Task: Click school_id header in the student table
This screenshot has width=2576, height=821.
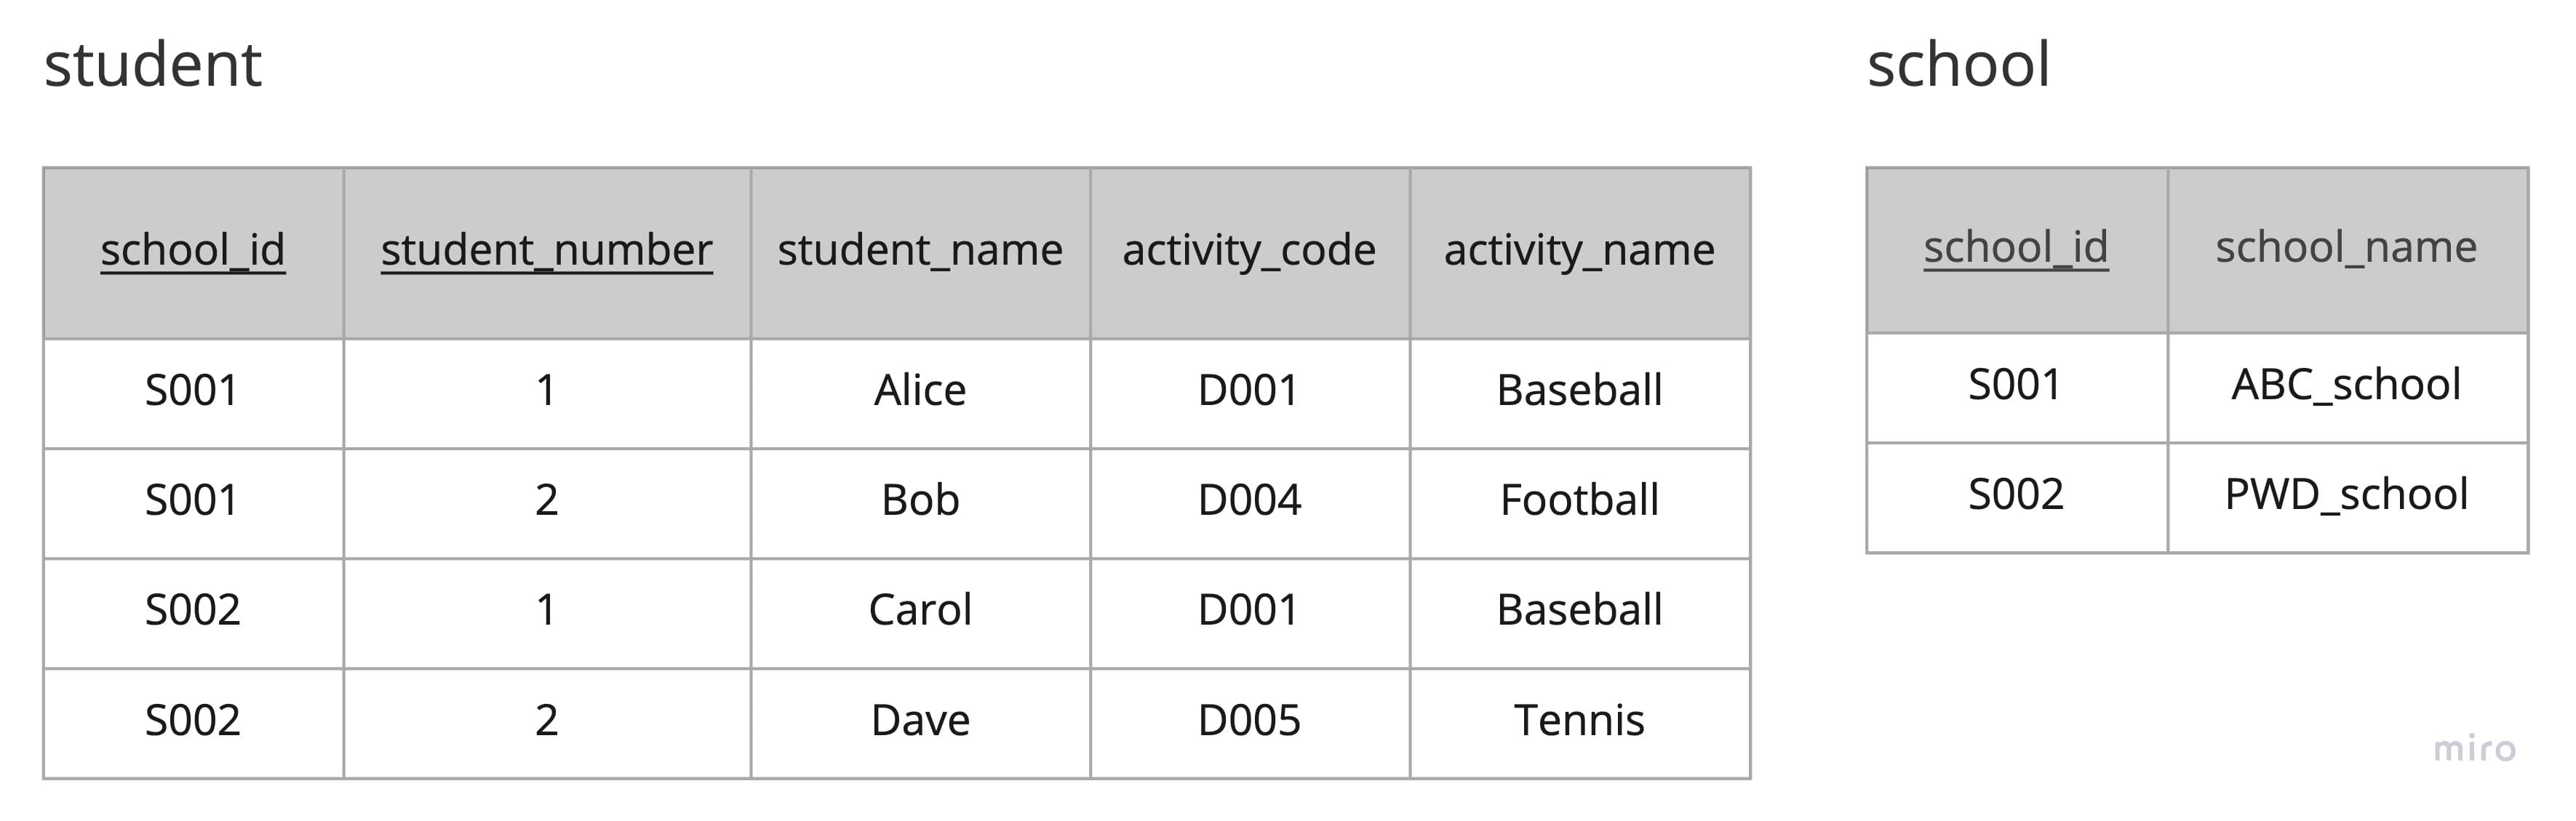Action: point(193,250)
